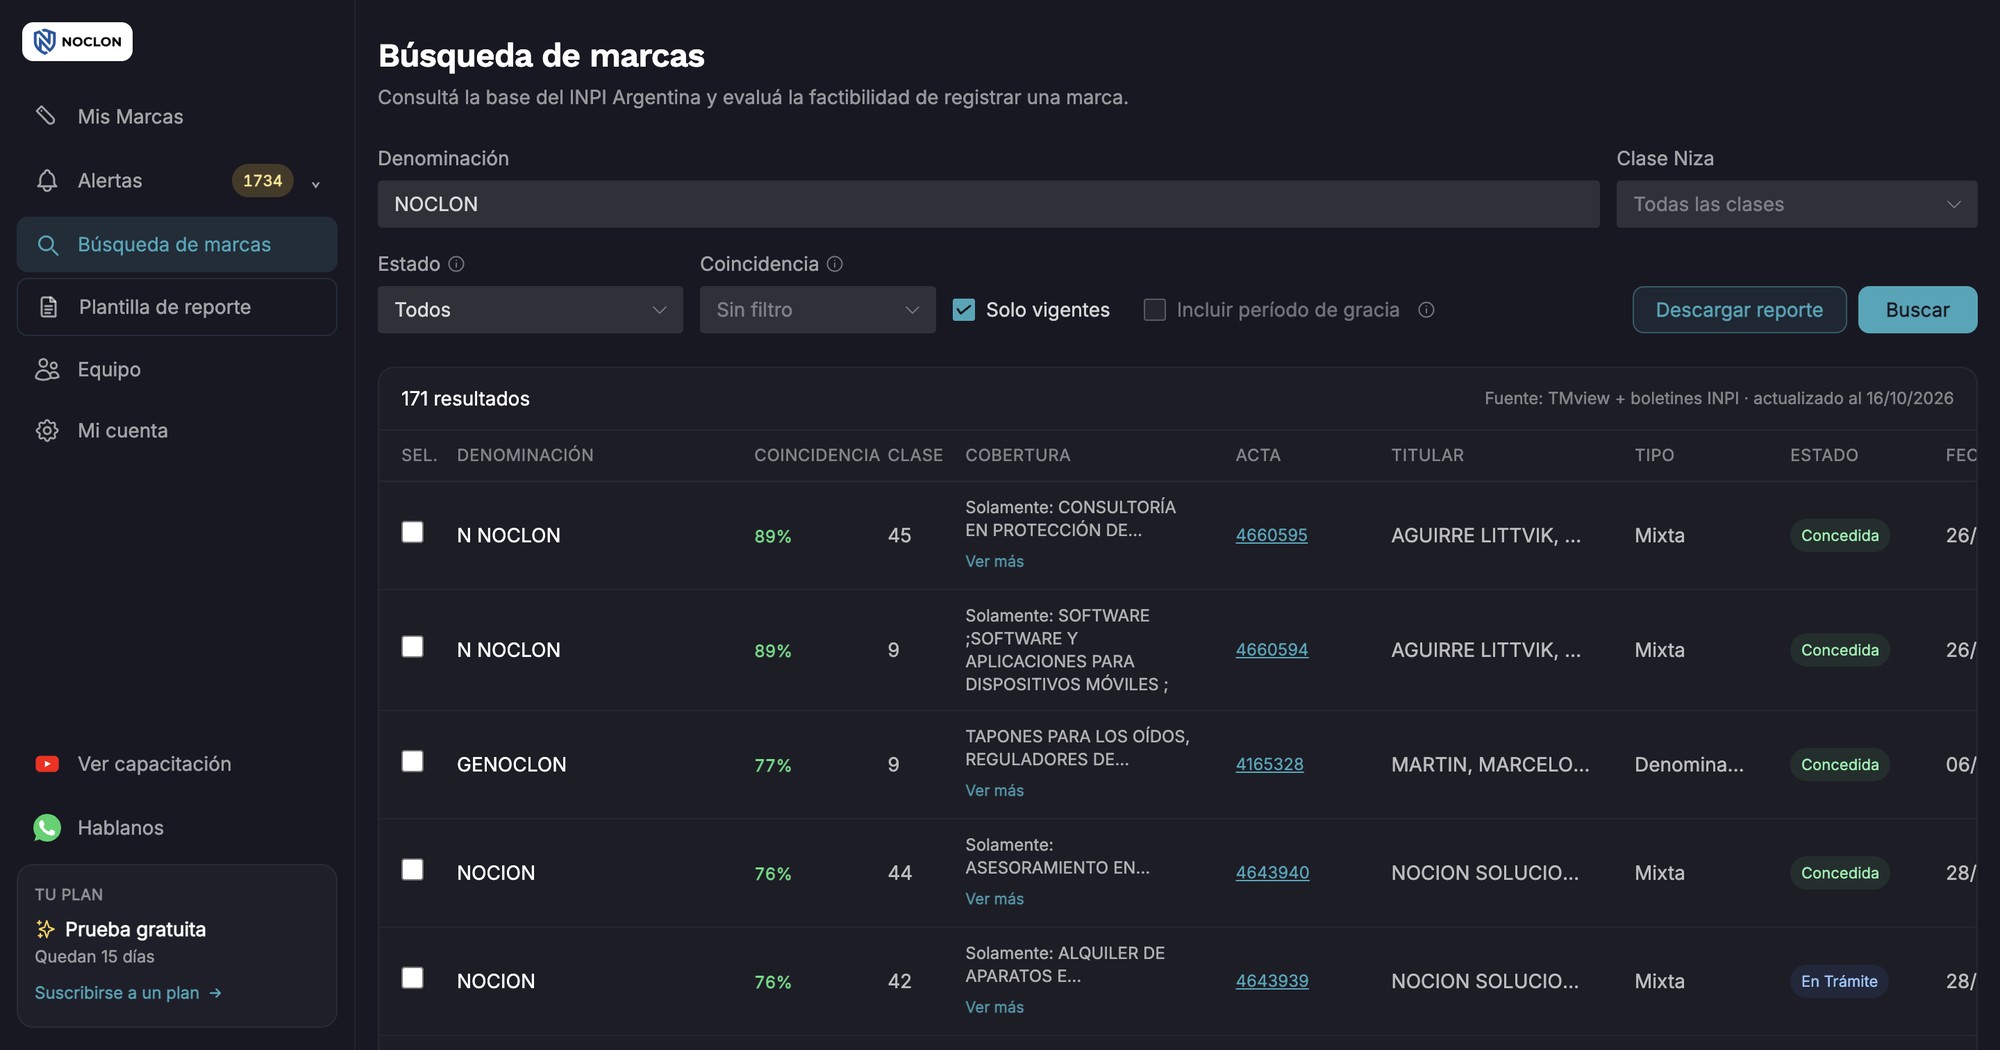The width and height of the screenshot is (2000, 1050).
Task: Expand Ver más for GENOCLON coverage
Action: (995, 791)
